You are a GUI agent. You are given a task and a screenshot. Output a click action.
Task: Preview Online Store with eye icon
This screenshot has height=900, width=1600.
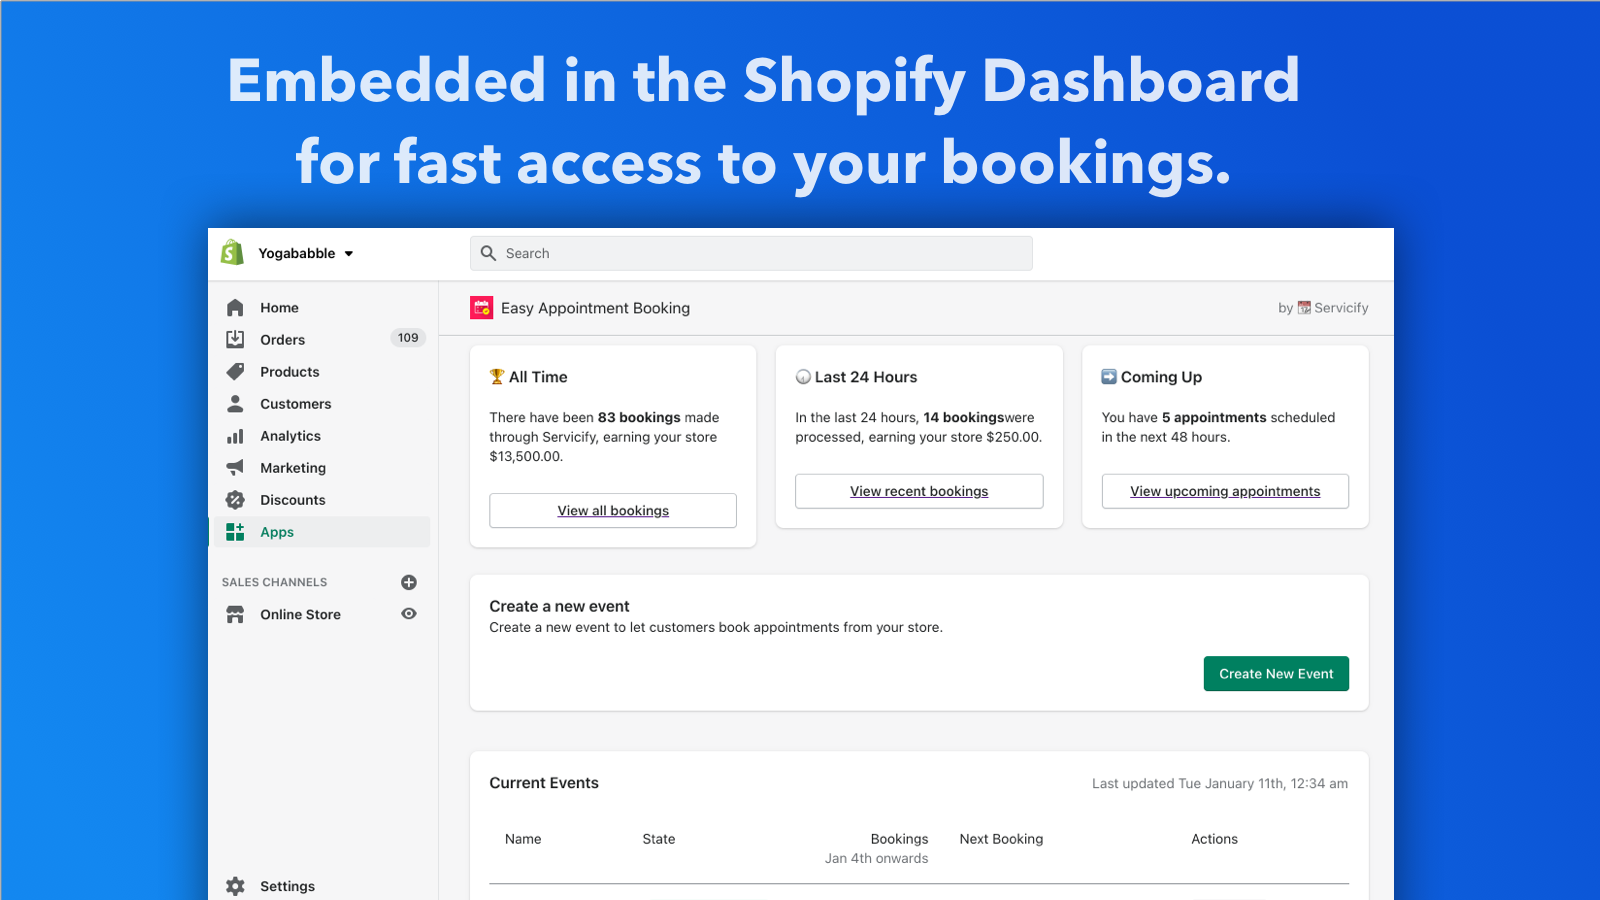(x=409, y=614)
